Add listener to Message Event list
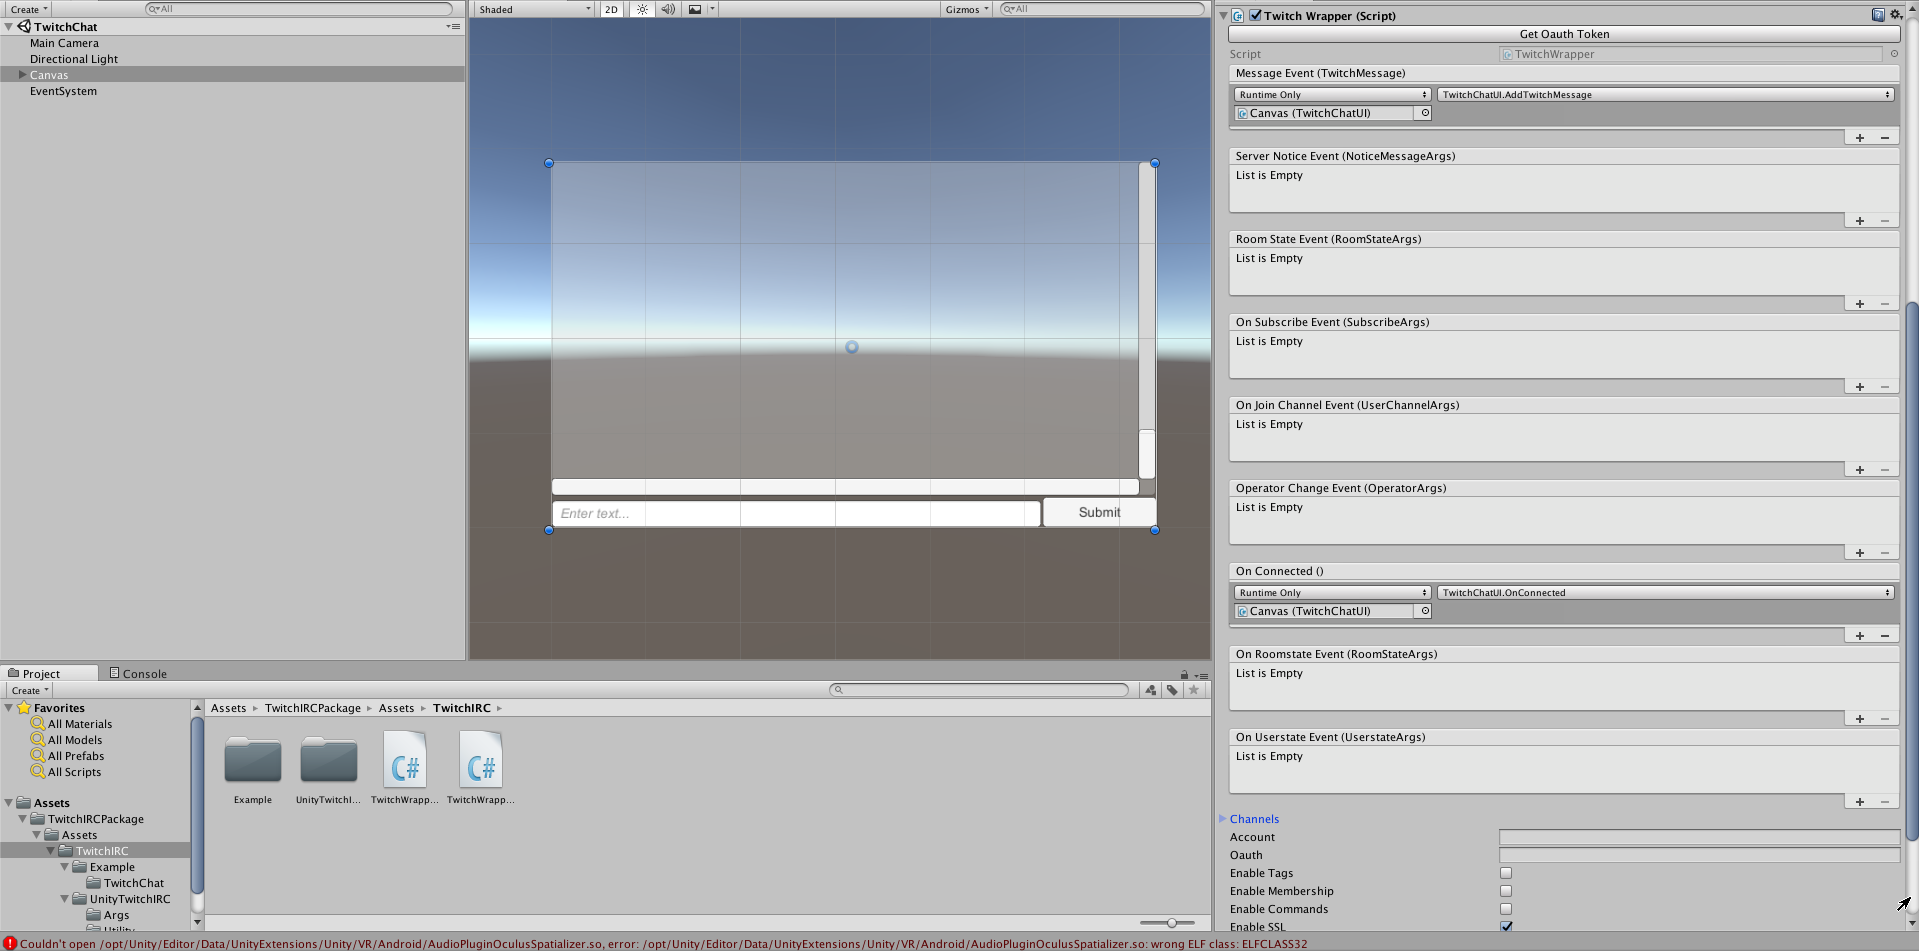 coord(1860,138)
